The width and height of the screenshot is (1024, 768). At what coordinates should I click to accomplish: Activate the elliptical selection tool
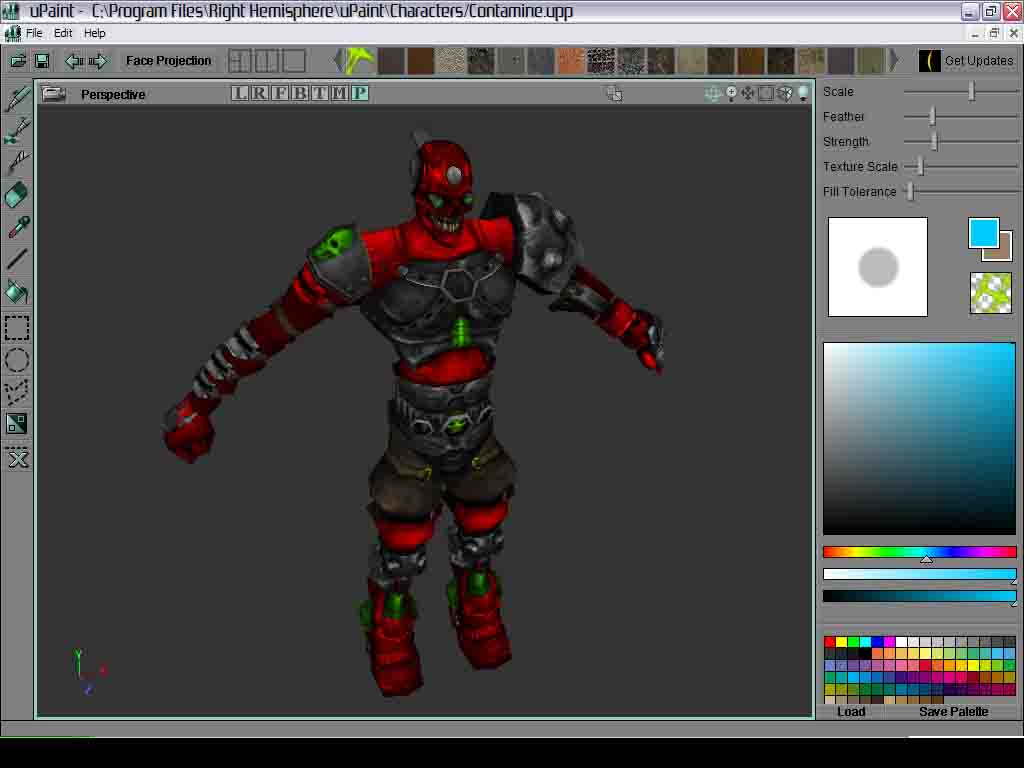[x=15, y=360]
